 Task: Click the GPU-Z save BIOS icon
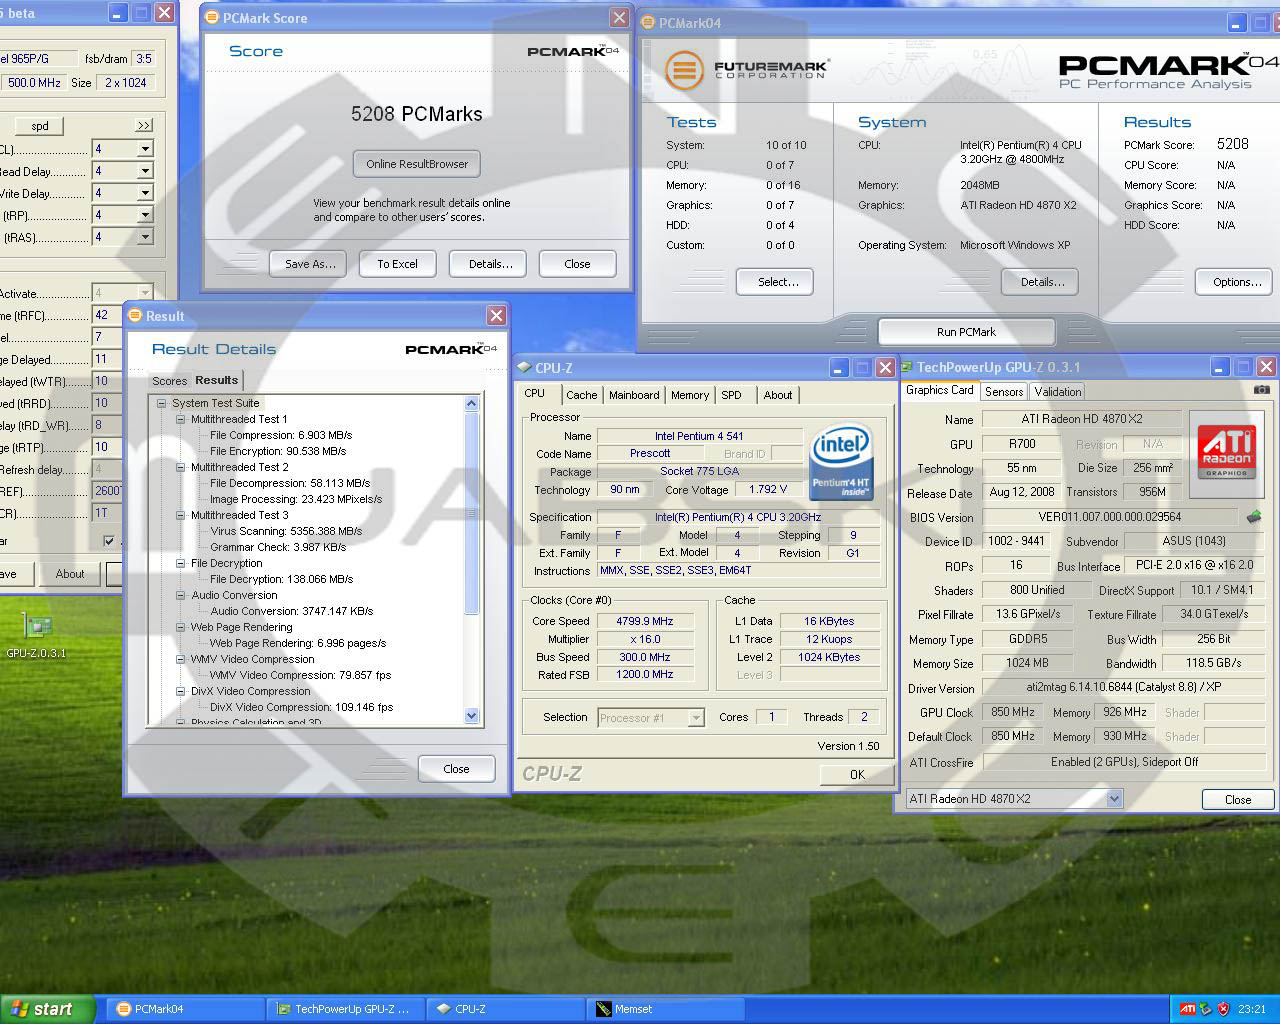pyautogui.click(x=1253, y=517)
